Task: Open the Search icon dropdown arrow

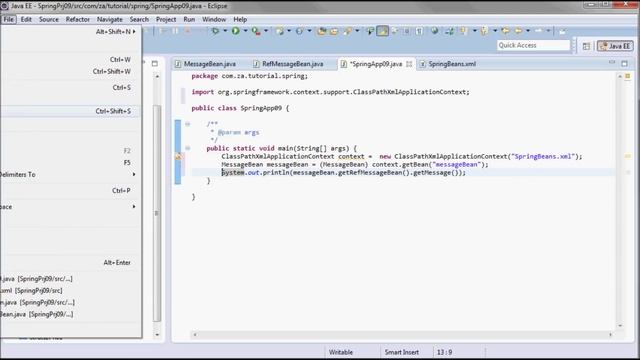Action: 357,31
